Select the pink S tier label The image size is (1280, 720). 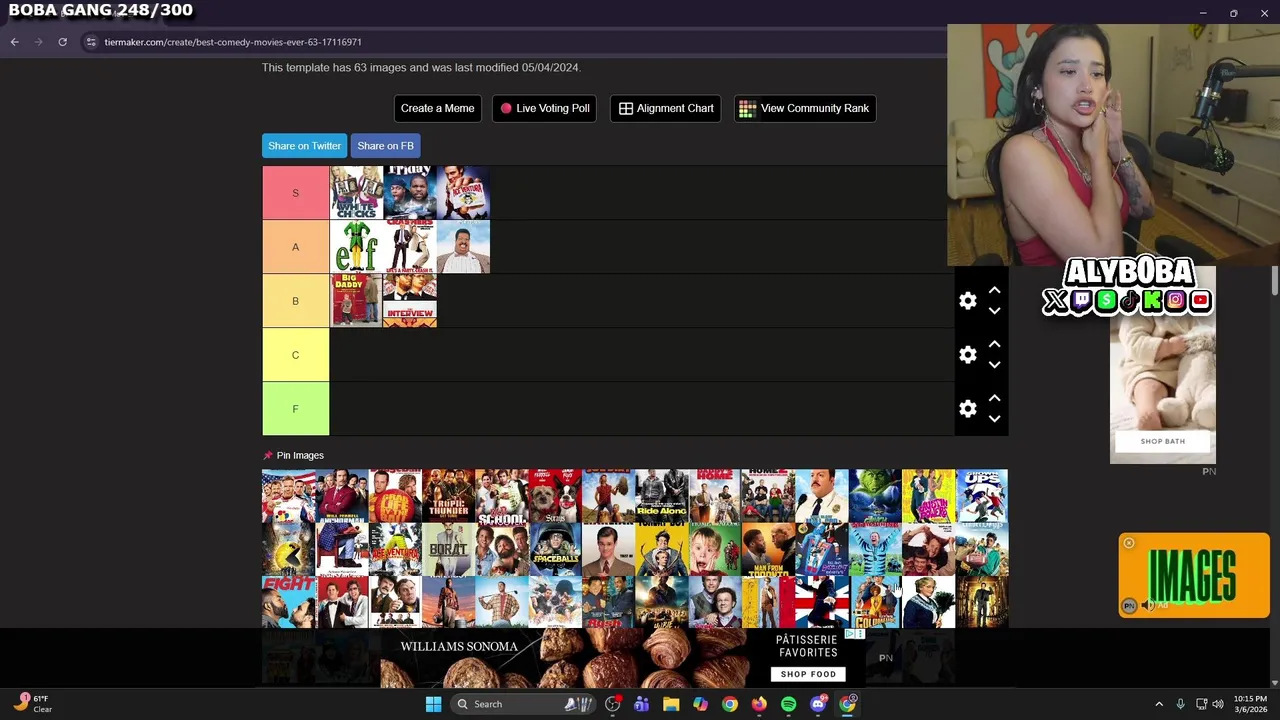click(x=295, y=193)
